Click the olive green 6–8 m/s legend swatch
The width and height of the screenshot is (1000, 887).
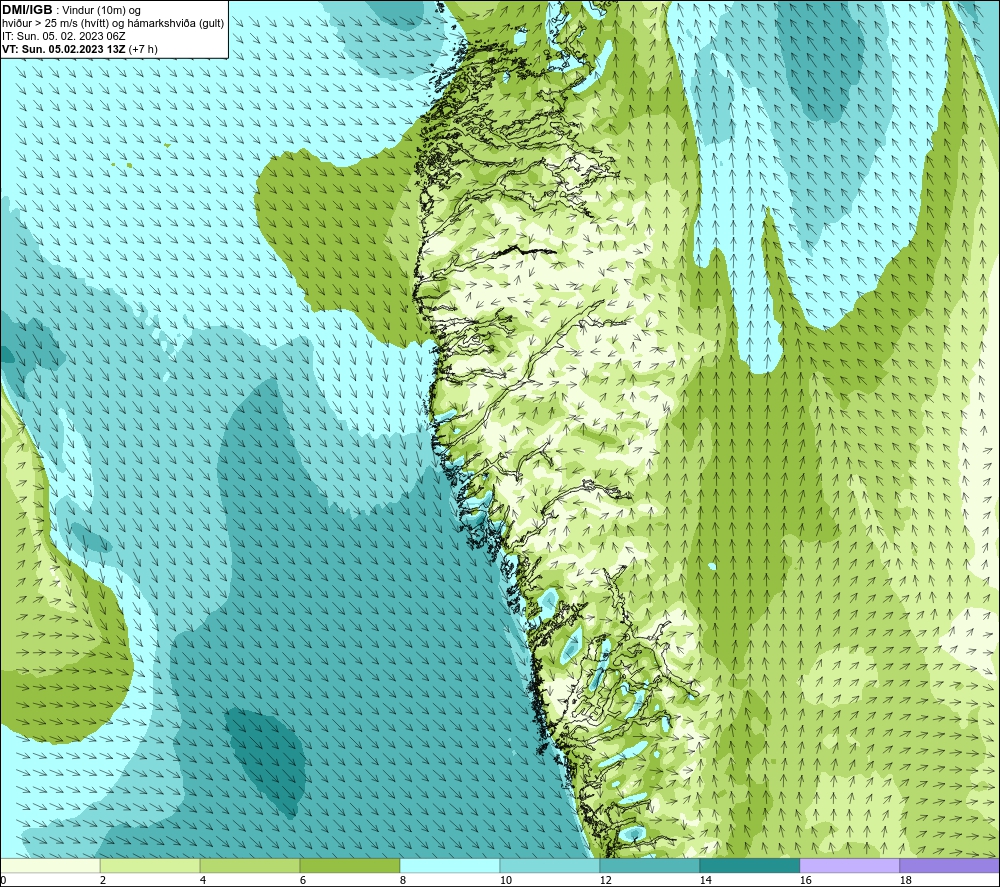coord(350,866)
